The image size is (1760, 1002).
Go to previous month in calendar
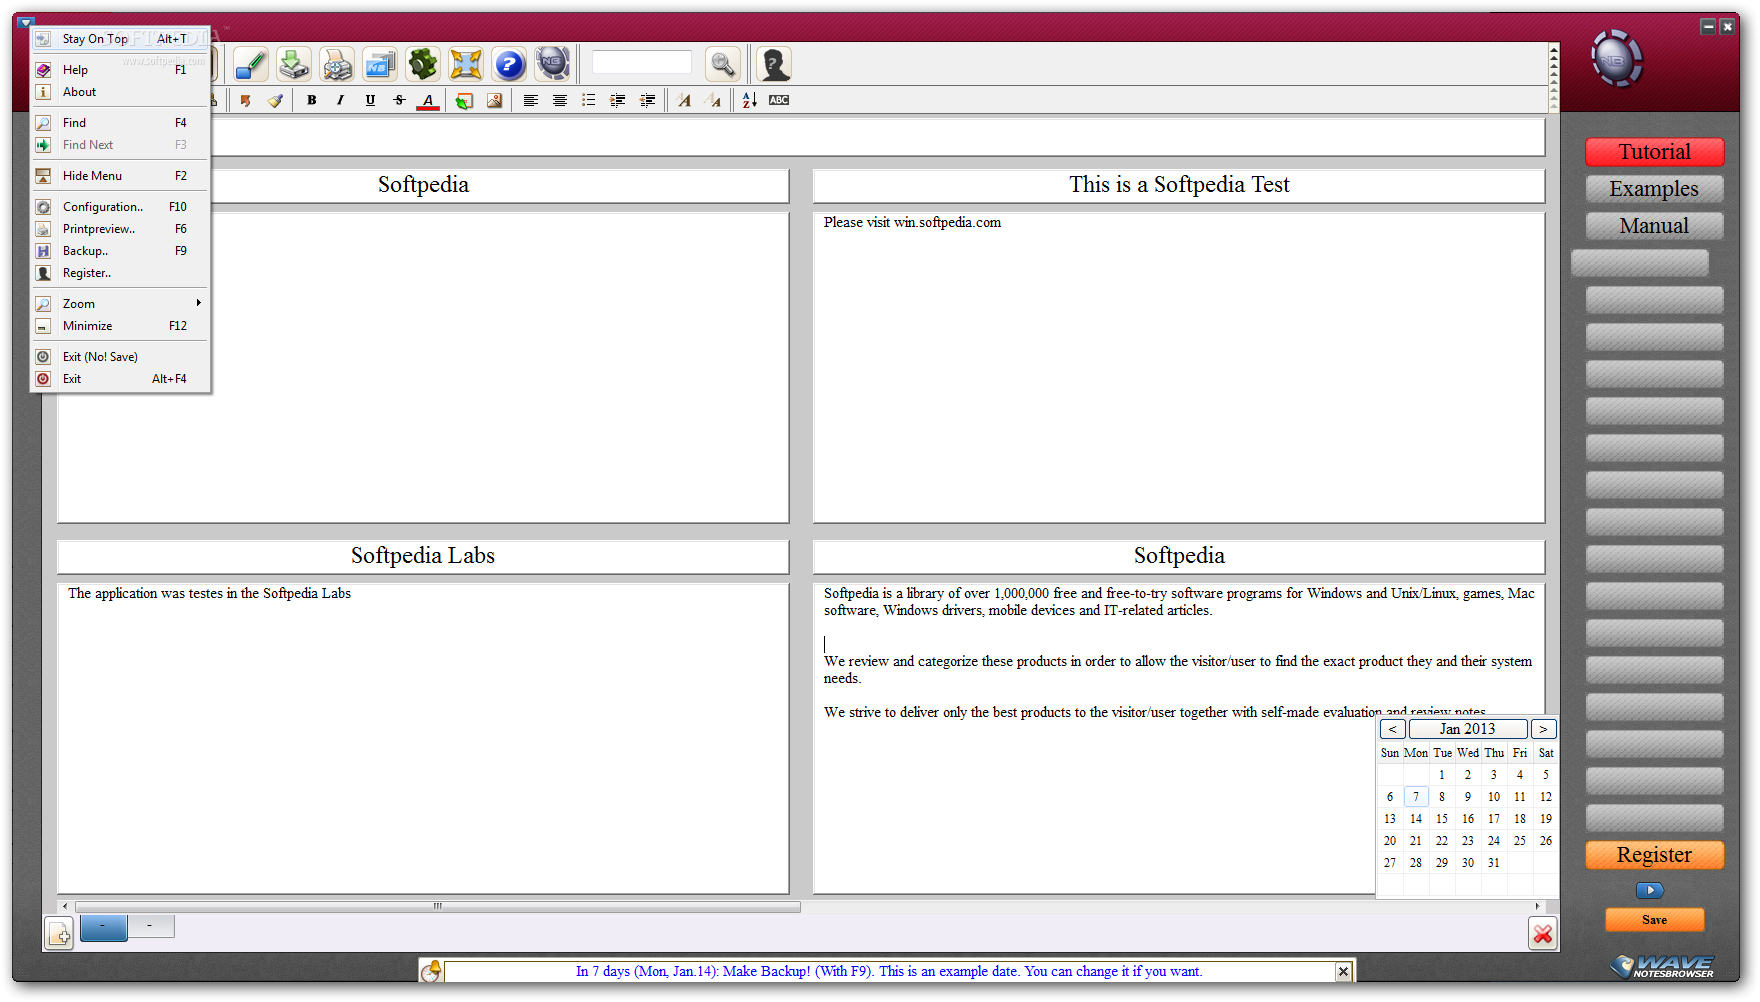(x=1392, y=729)
